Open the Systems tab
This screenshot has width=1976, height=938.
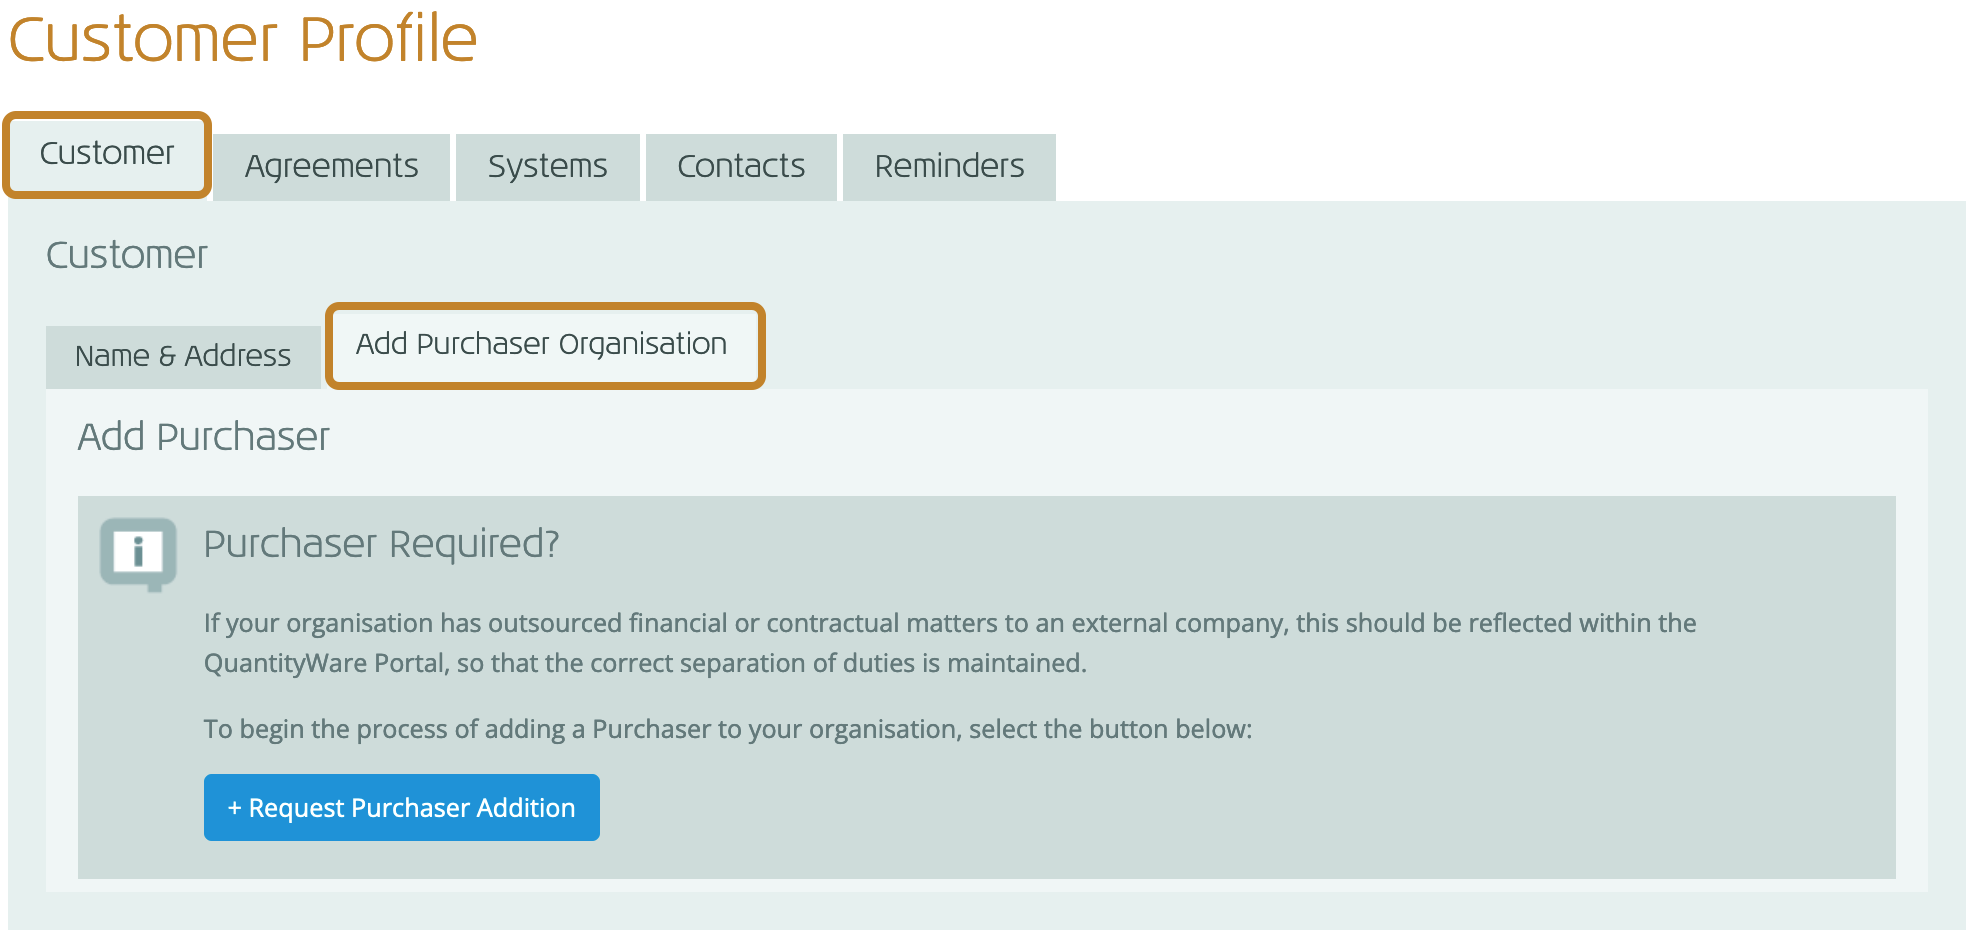(547, 166)
